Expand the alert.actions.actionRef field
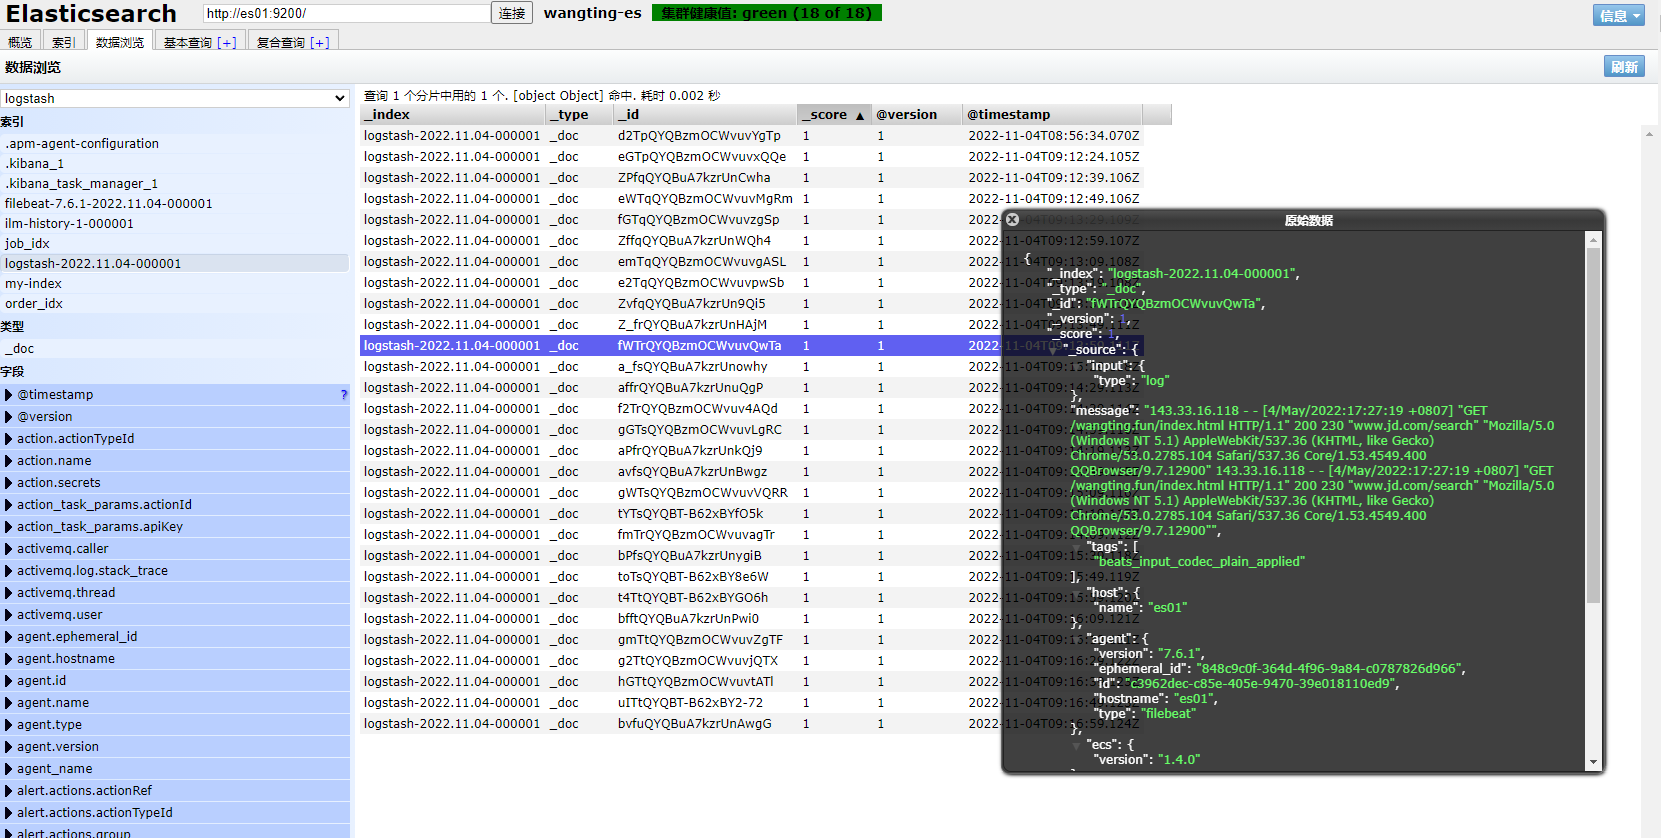Image resolution: width=1661 pixels, height=838 pixels. coord(9,791)
